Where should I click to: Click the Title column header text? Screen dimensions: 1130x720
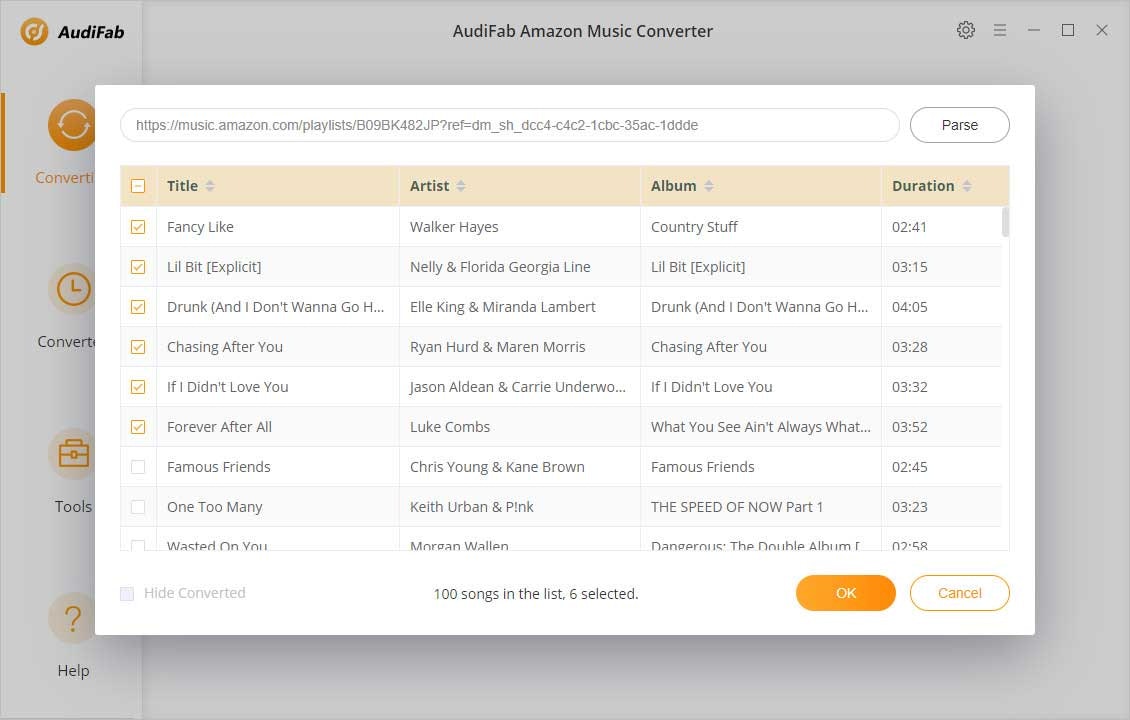[182, 186]
